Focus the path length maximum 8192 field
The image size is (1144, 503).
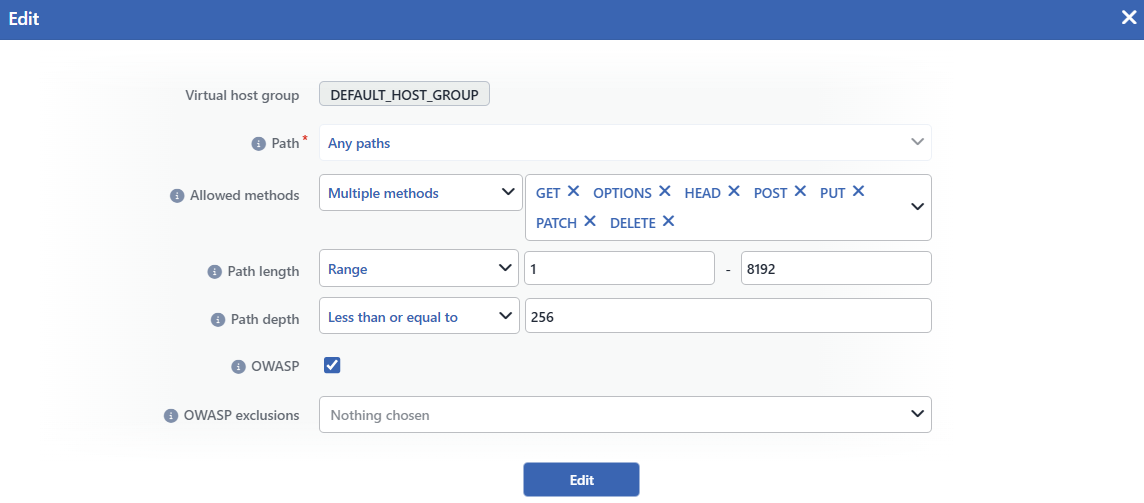pos(836,269)
